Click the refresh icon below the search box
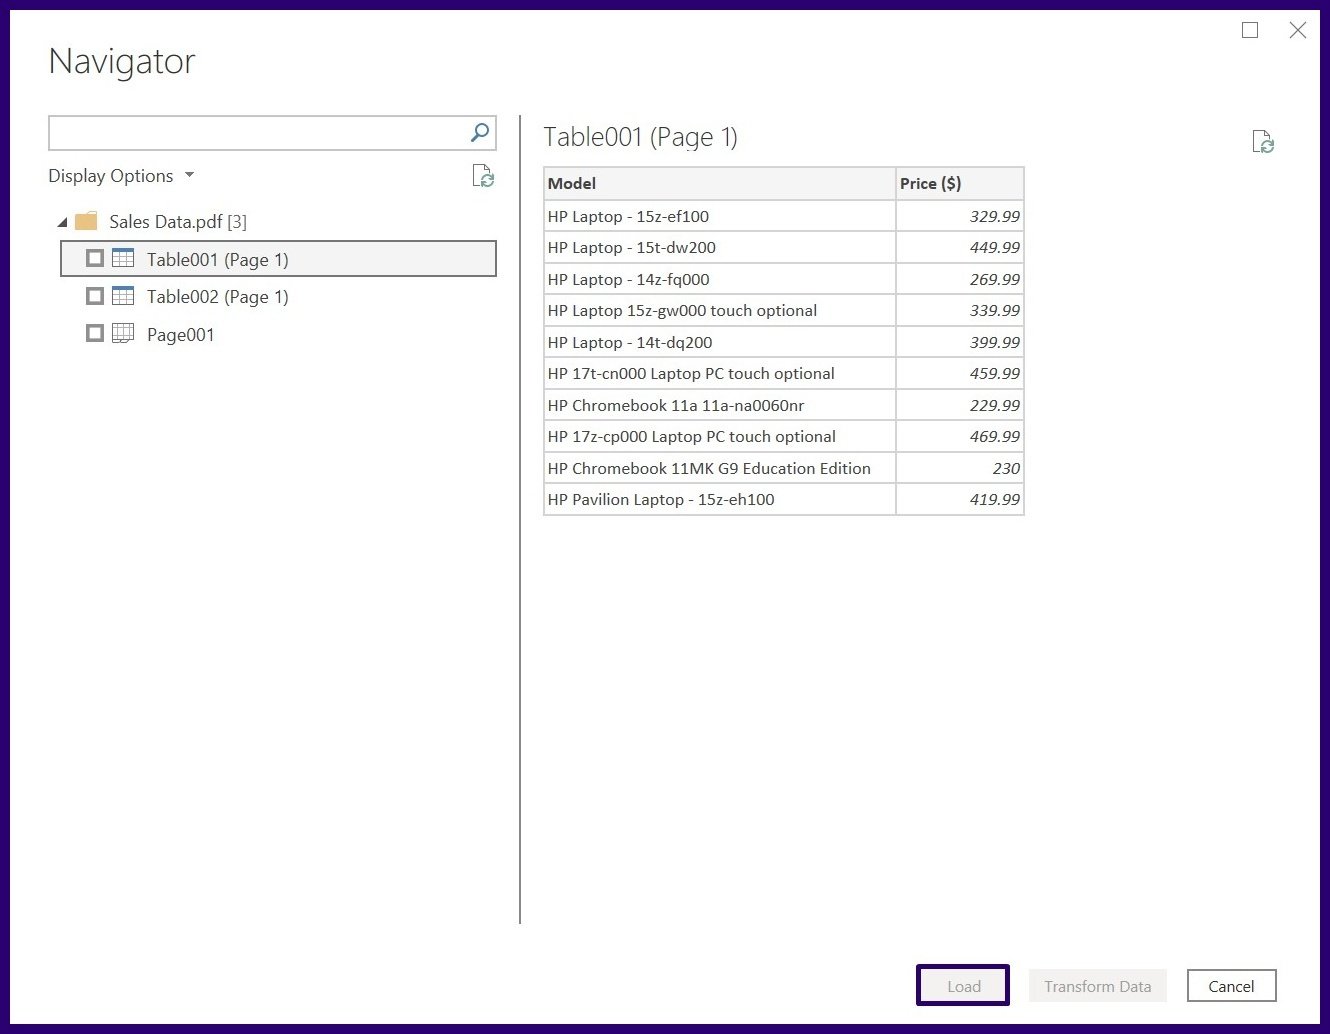Image resolution: width=1330 pixels, height=1034 pixels. [483, 177]
